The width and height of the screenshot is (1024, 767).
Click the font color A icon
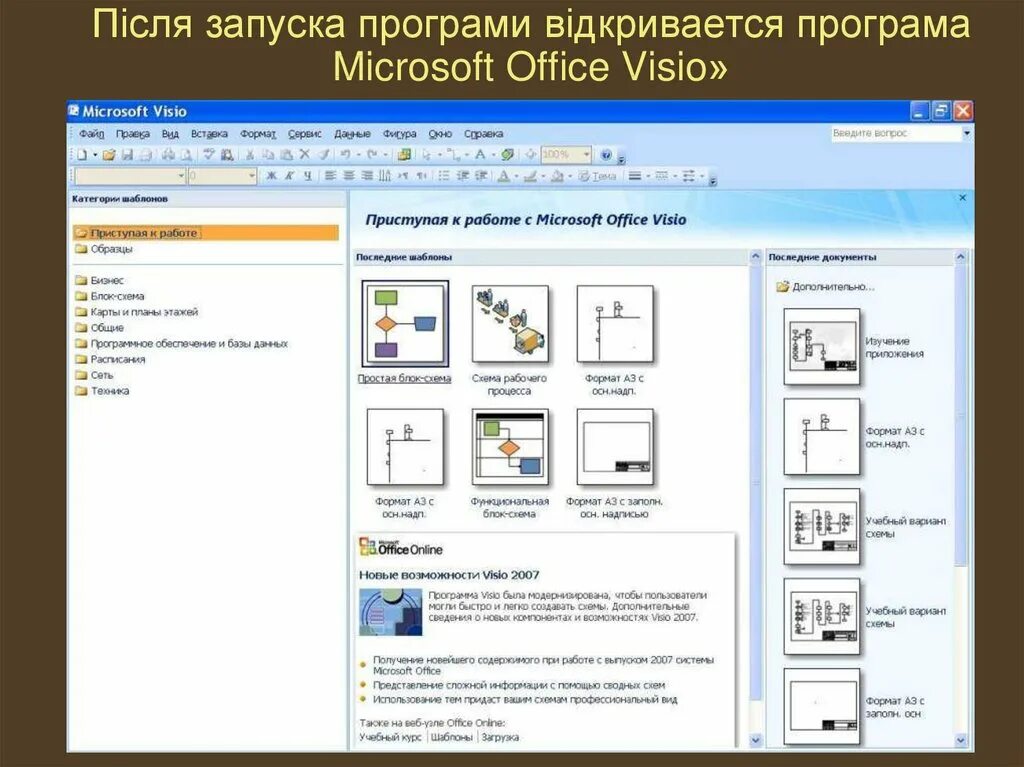coord(503,176)
